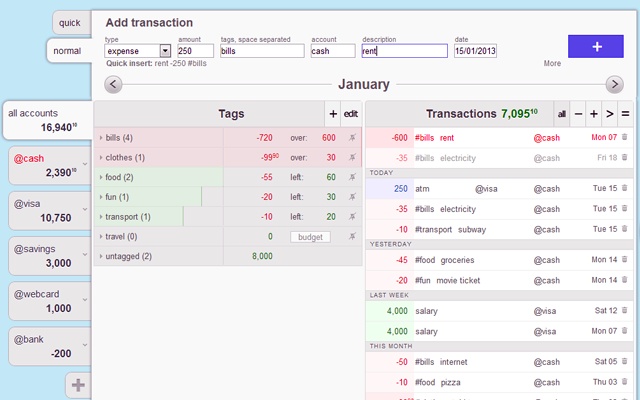The height and width of the screenshot is (400, 640).
Task: Click the date input field
Action: (475, 51)
